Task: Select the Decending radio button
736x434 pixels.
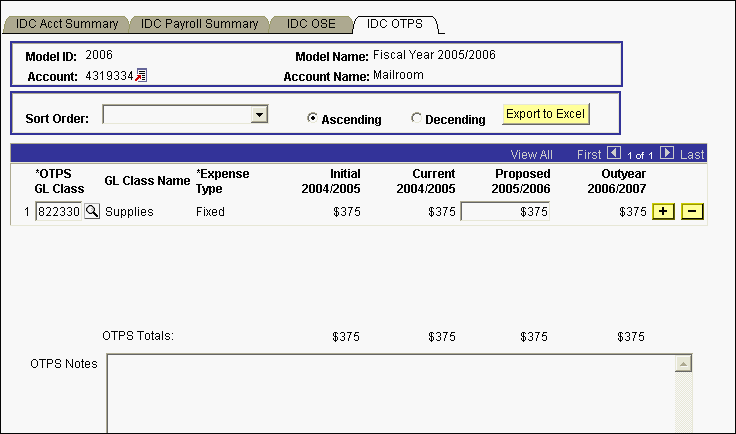Action: tap(417, 119)
